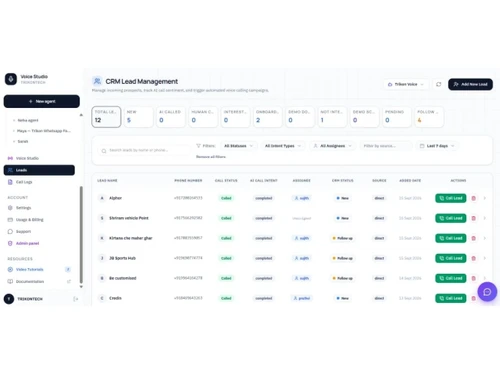
Task: Open the All Assignees dropdown
Action: coord(333,146)
